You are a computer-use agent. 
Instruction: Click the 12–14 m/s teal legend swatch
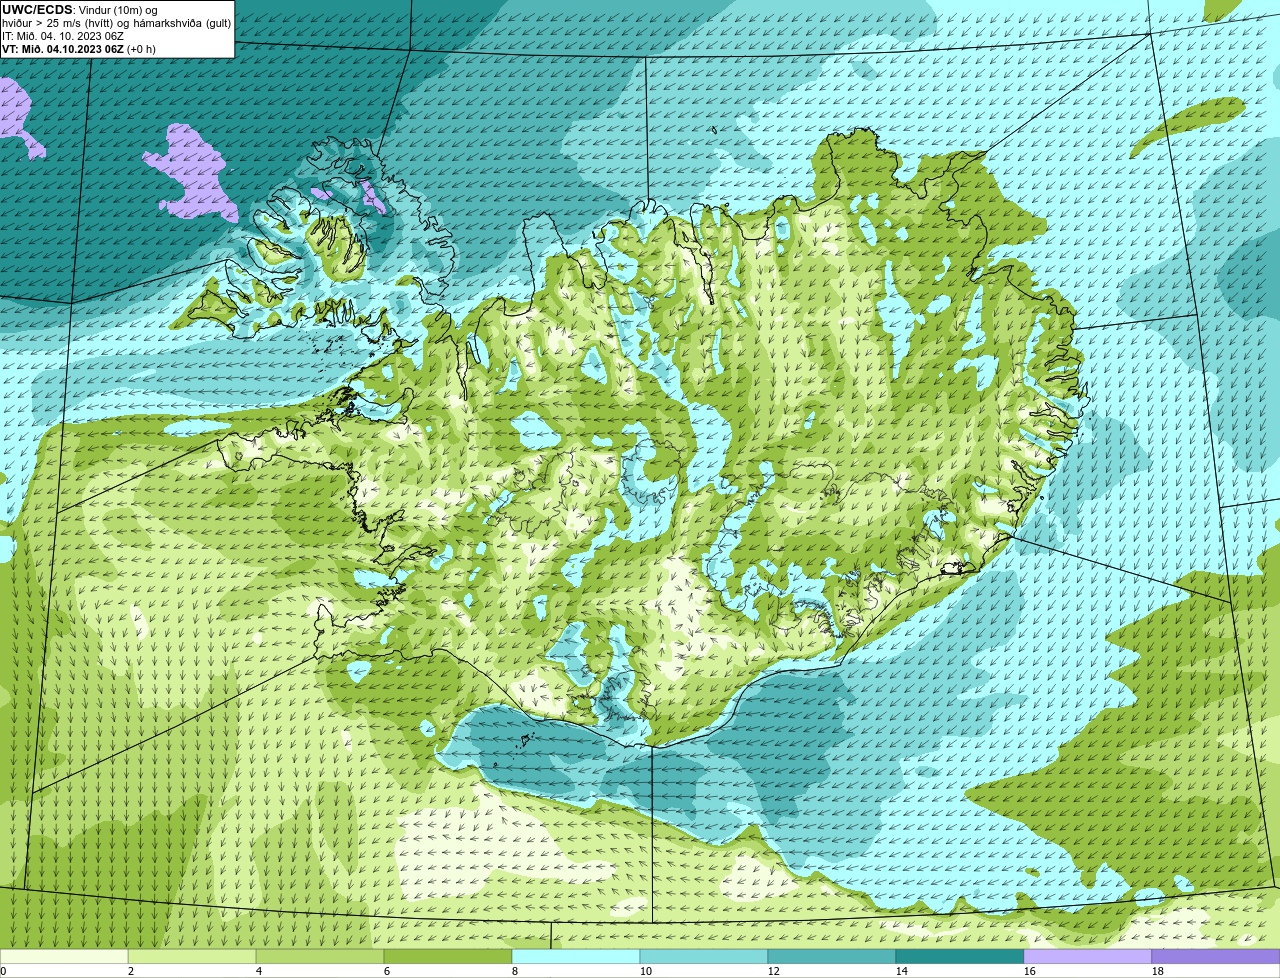coord(832,956)
